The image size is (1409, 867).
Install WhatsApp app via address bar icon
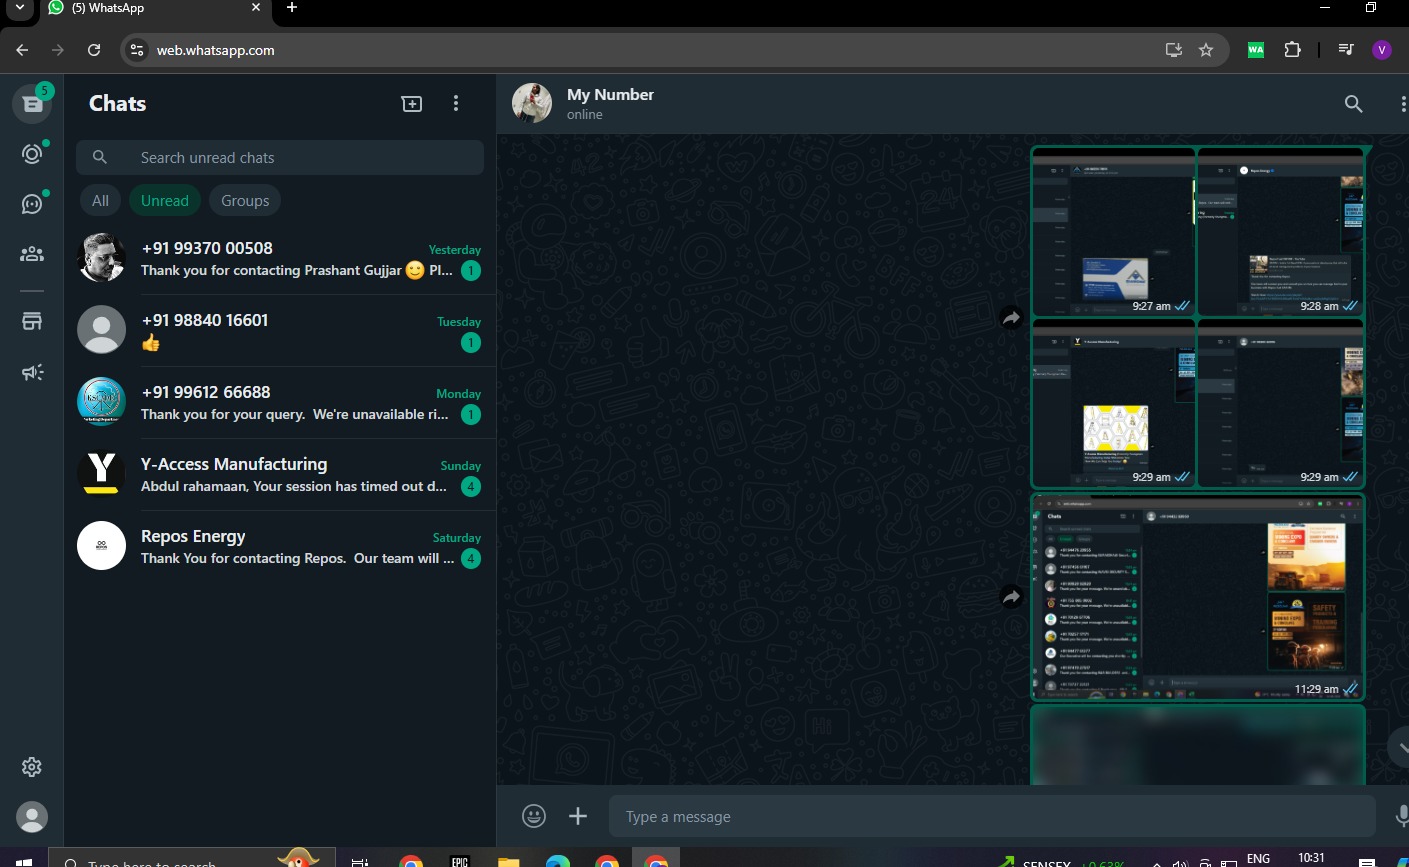click(x=1174, y=50)
